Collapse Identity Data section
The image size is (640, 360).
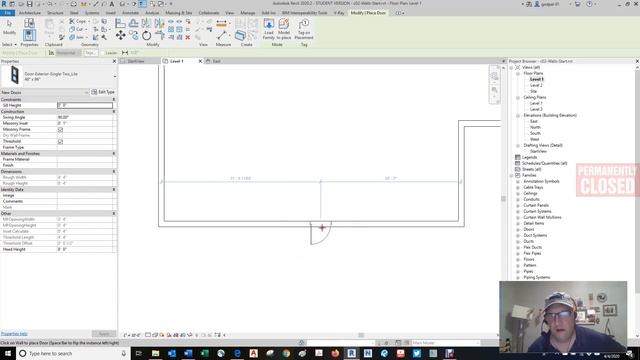114,189
